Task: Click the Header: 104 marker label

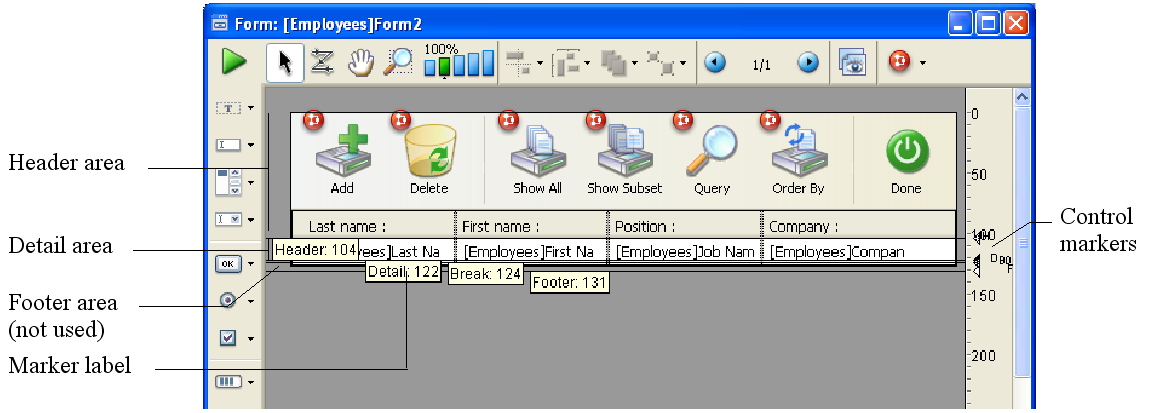Action: [315, 250]
